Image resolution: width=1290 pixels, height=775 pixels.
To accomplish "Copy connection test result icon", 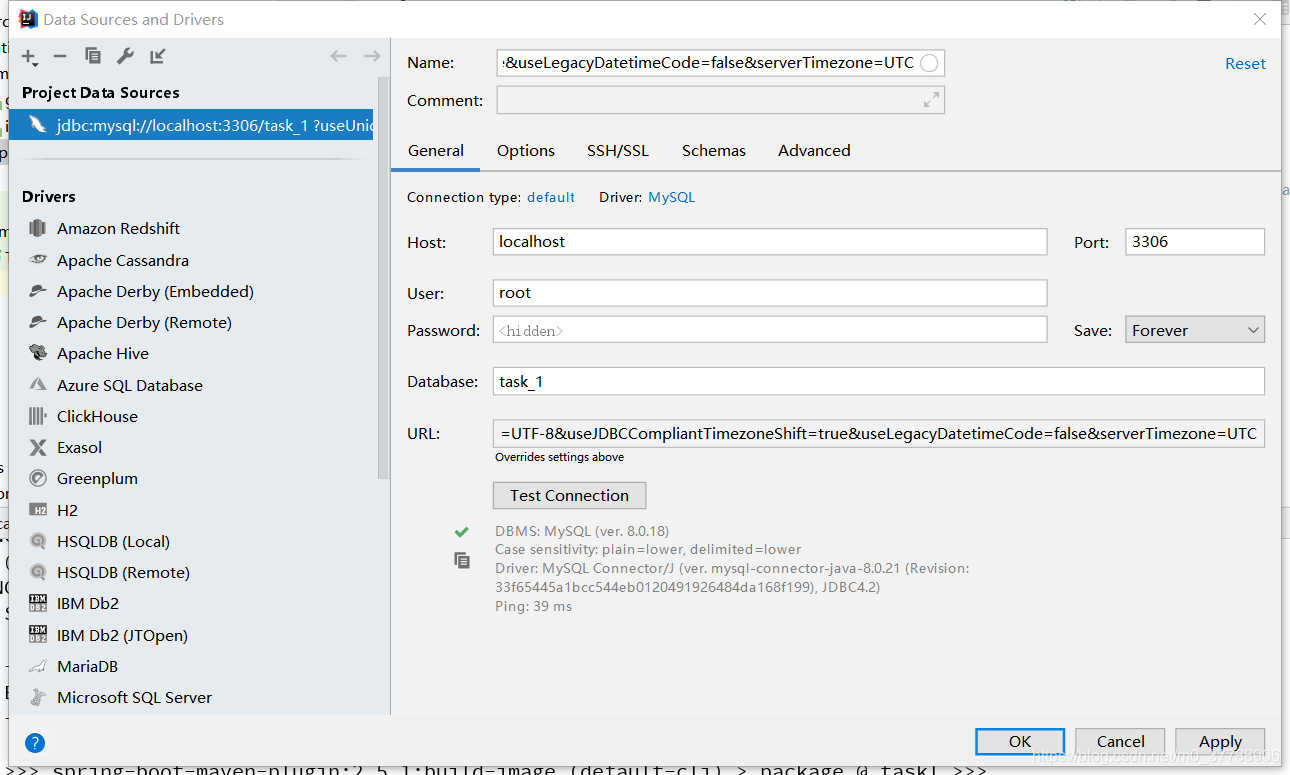I will point(461,560).
